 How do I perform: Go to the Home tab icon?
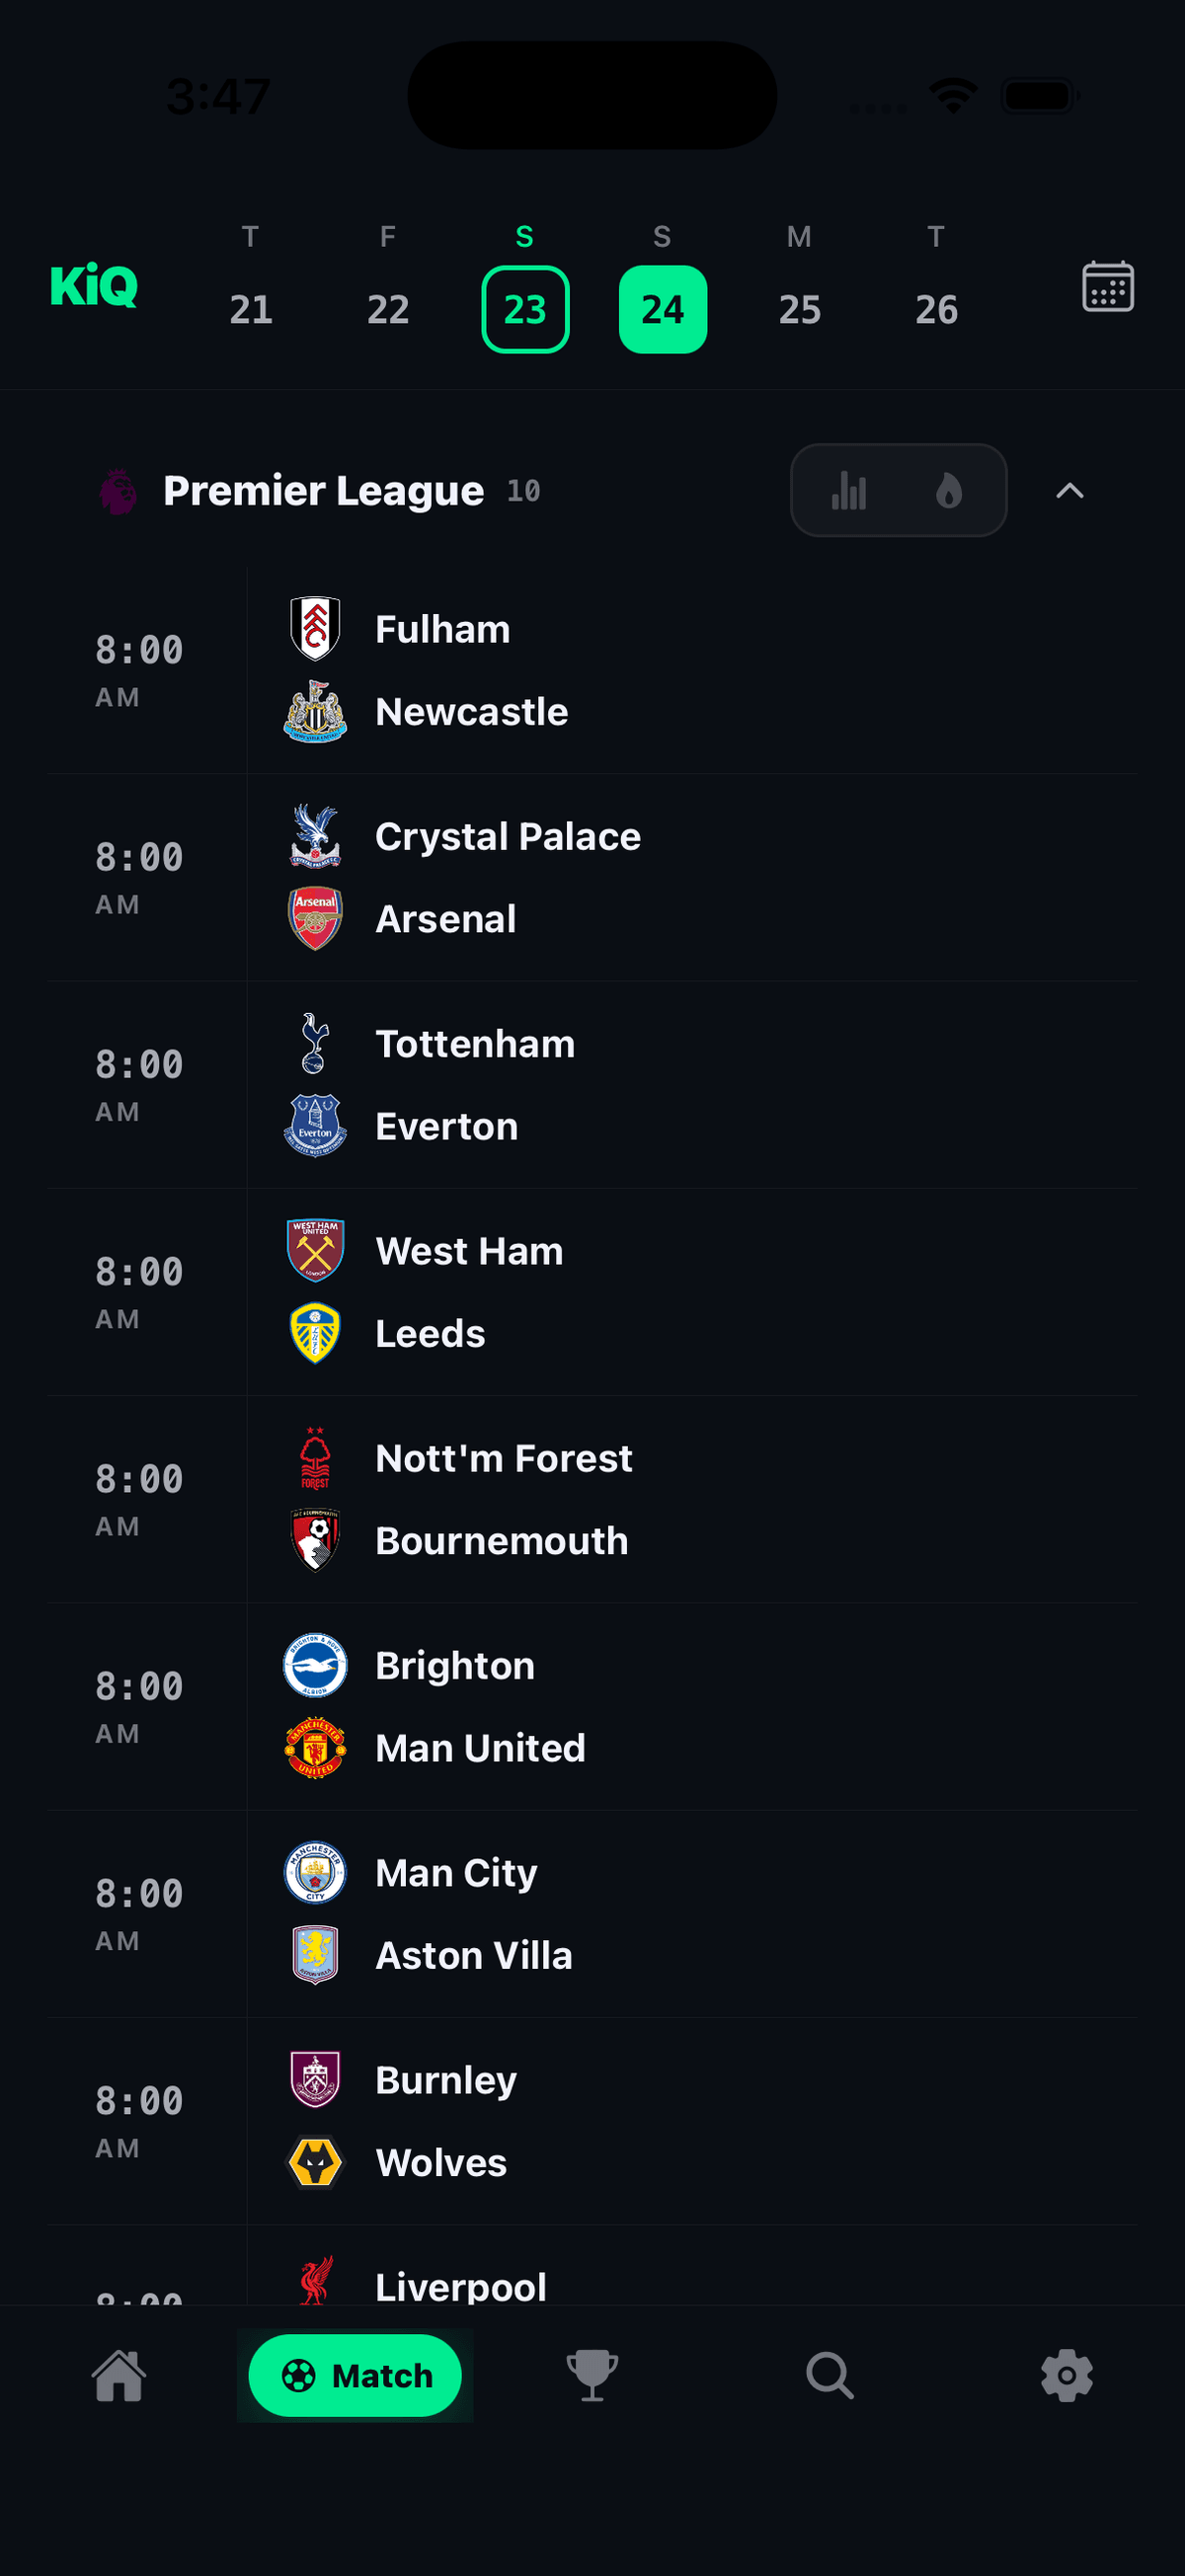119,2375
